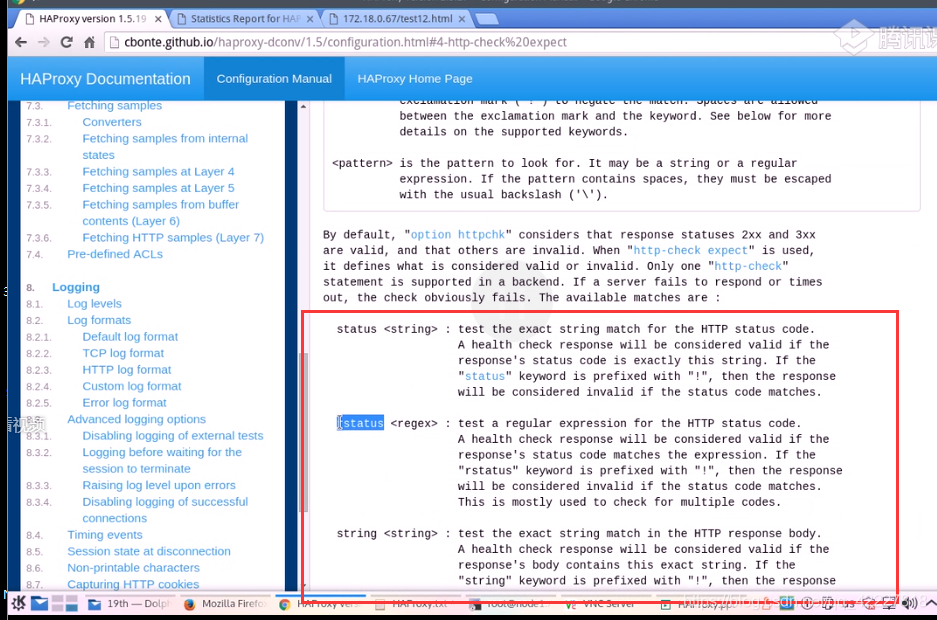
Task: Open Disabling logging of successful connections
Action: tap(165, 510)
